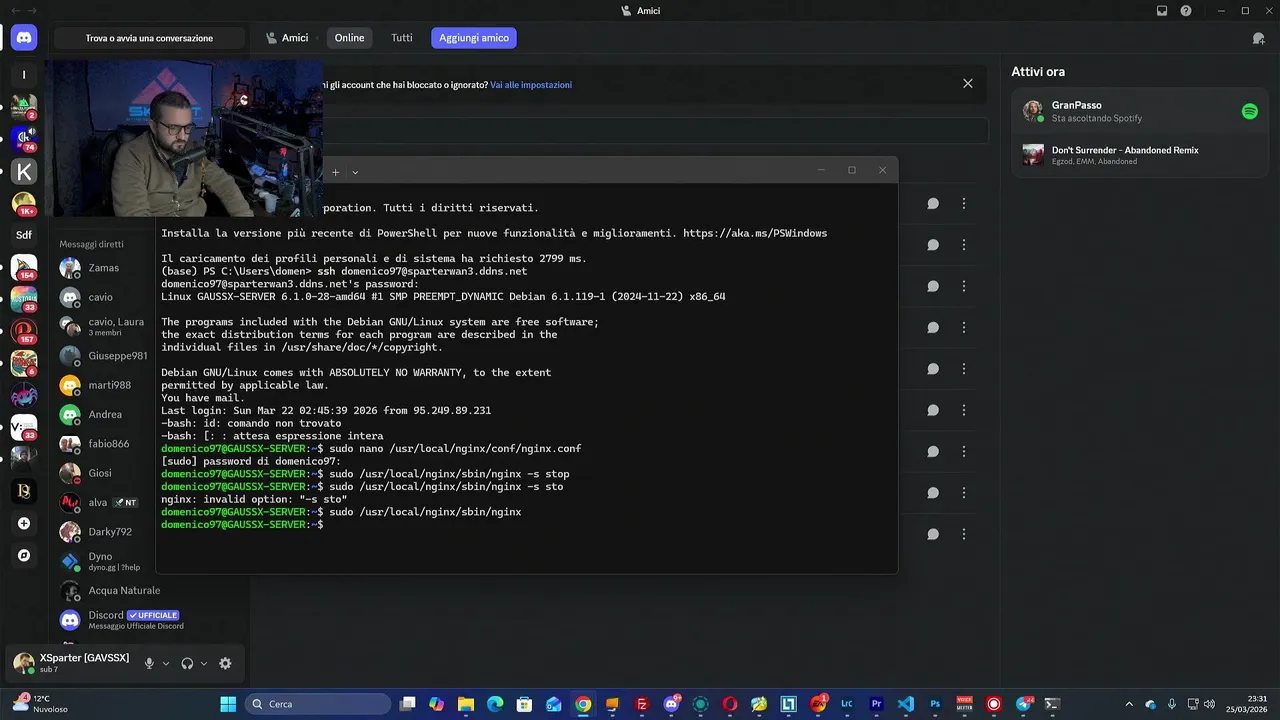1280x720 pixels.
Task: Select the Amici tab
Action: (x=287, y=38)
